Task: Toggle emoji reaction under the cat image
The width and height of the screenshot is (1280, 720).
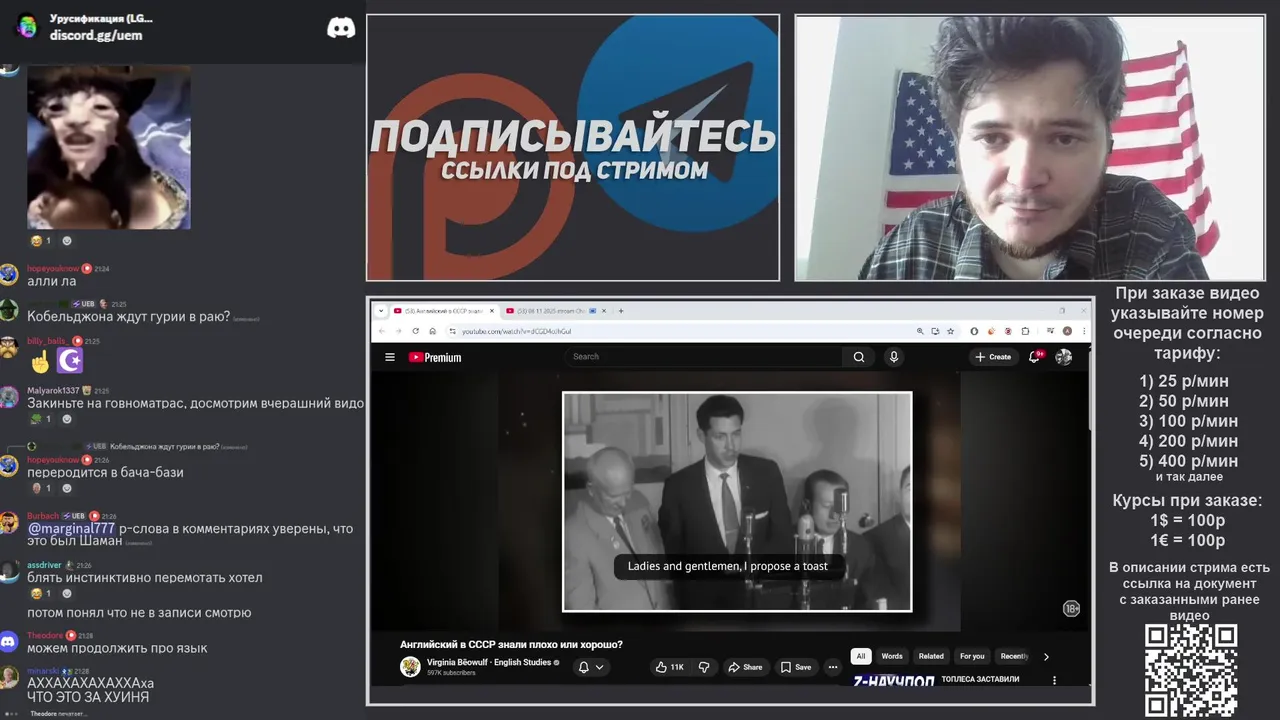Action: pos(41,241)
